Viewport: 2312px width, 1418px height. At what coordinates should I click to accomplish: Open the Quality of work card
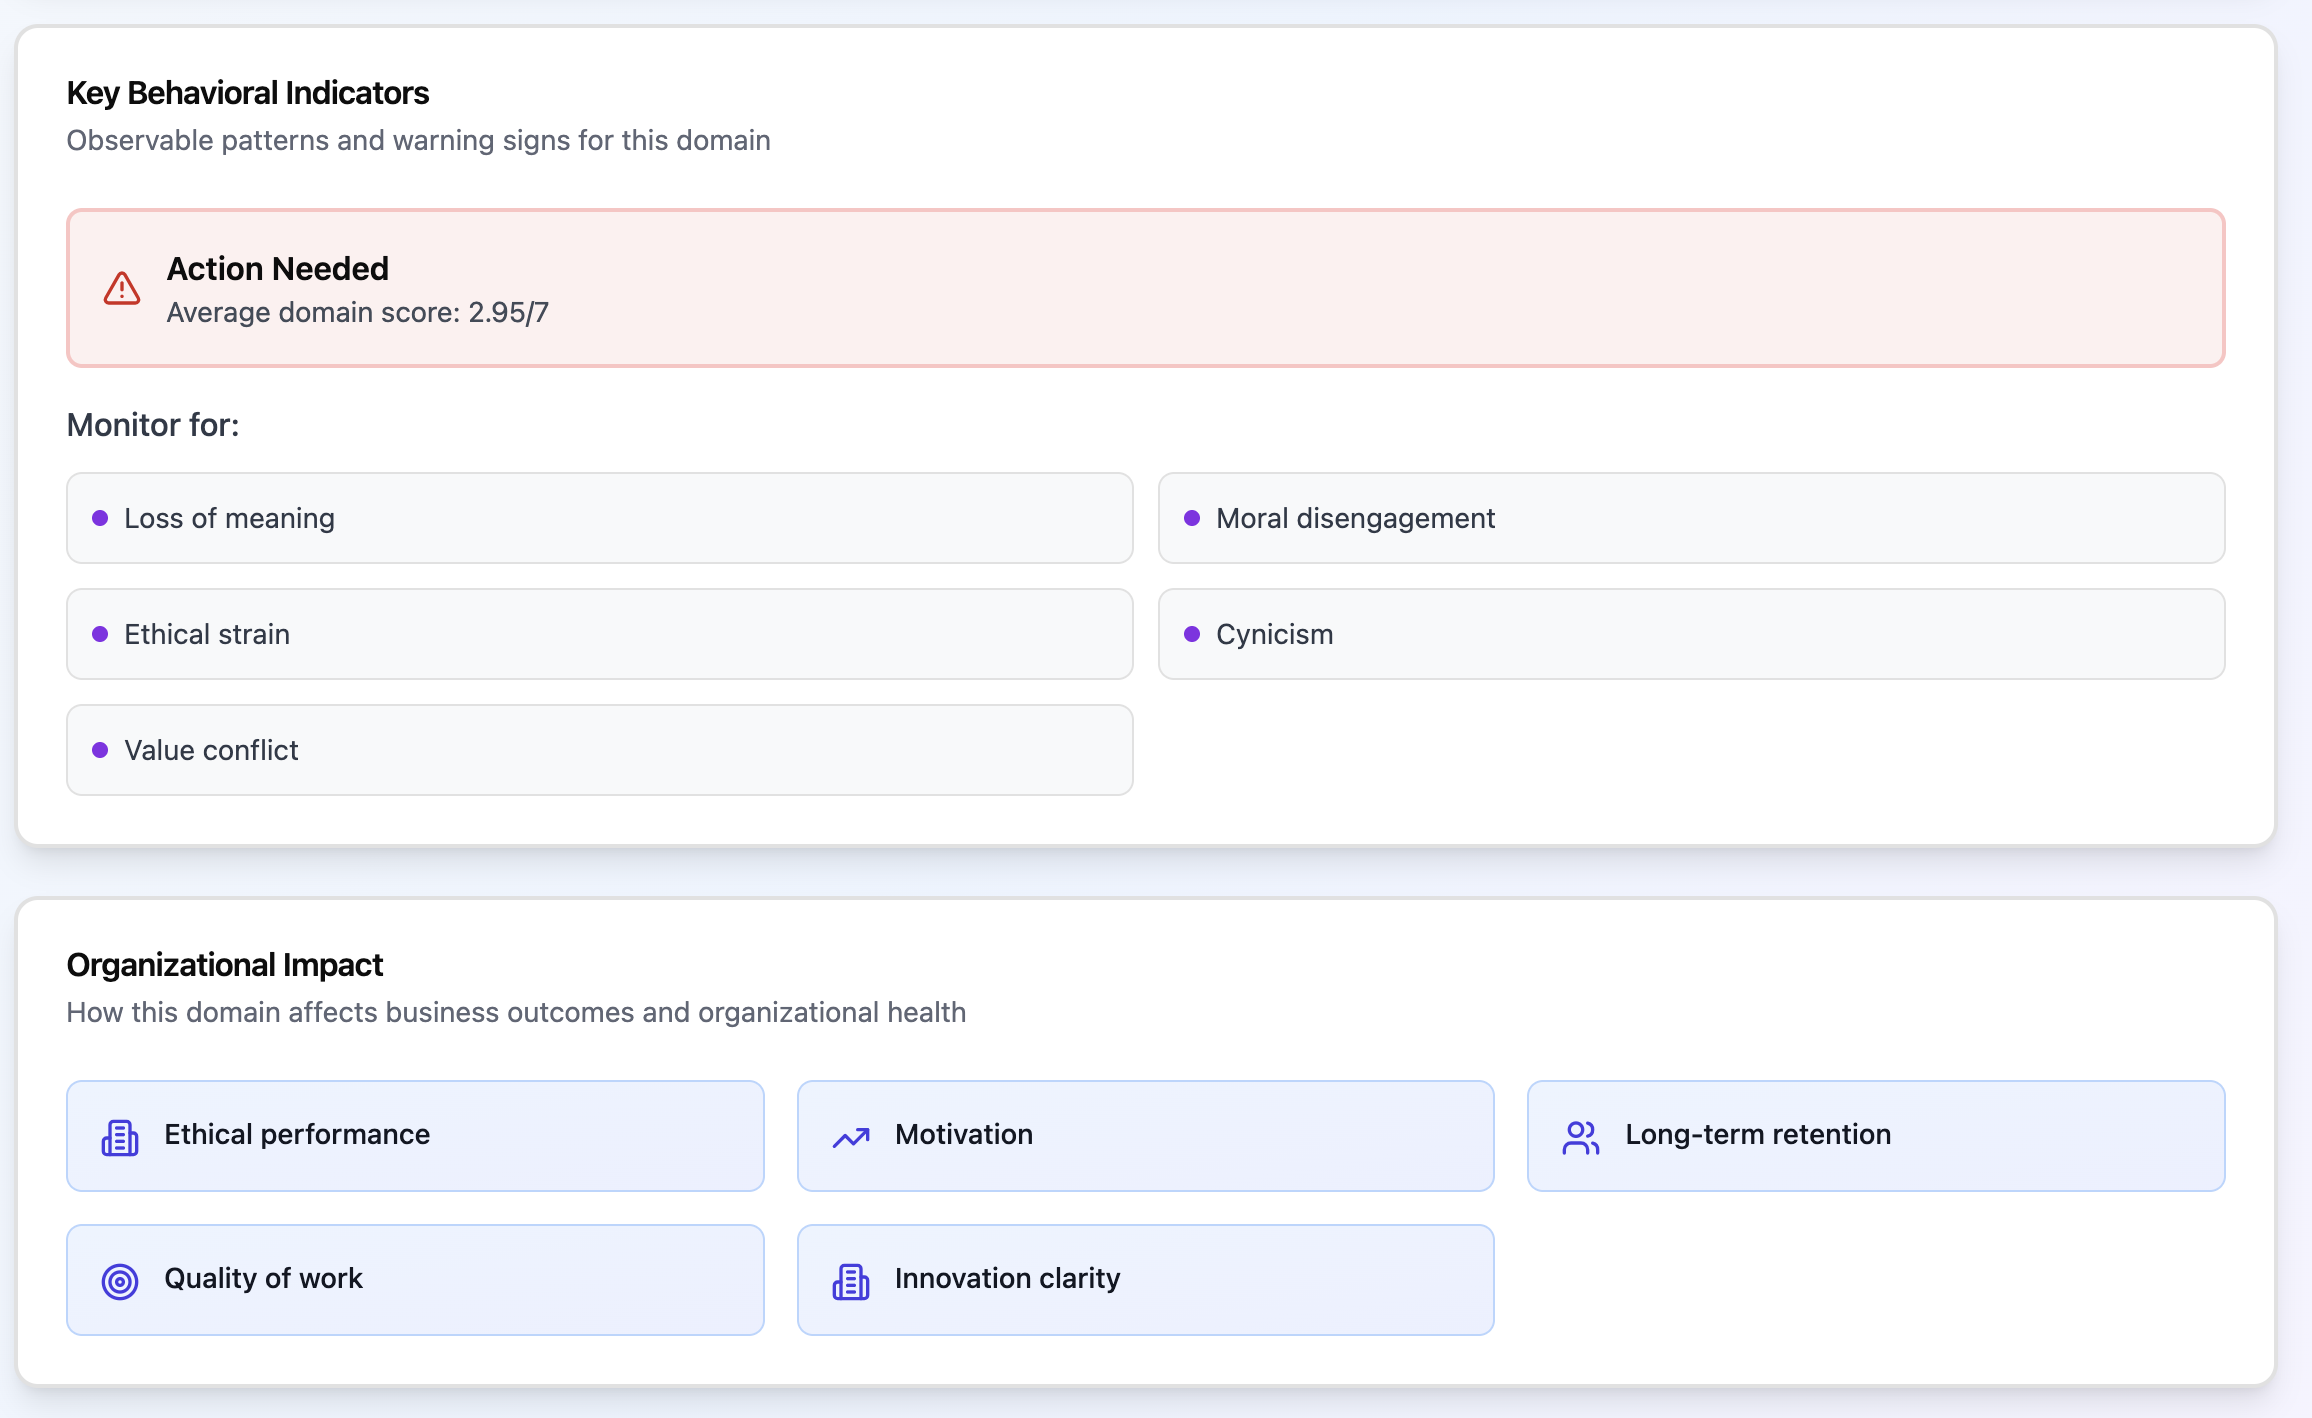click(415, 1279)
